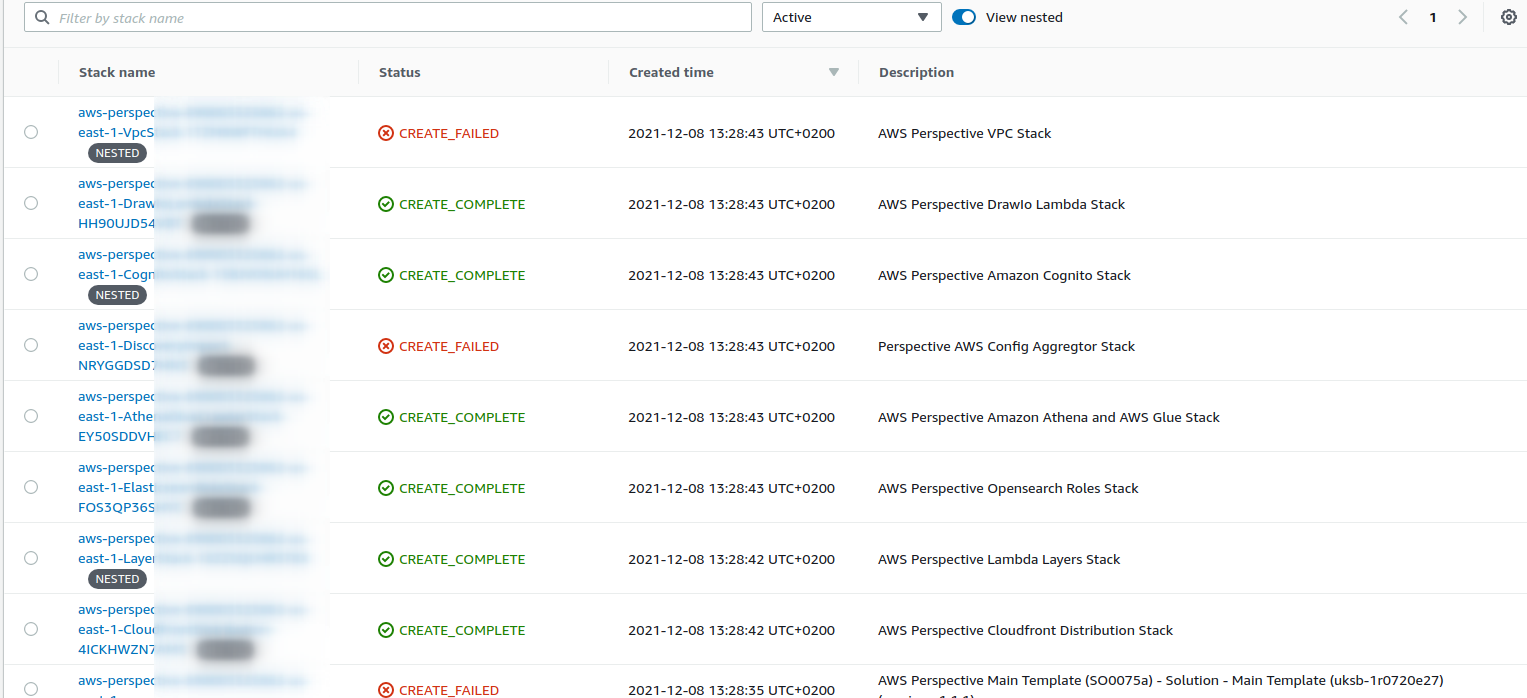Click CREATE_FAILED text for VPC Stack
The height and width of the screenshot is (698, 1527).
(449, 133)
